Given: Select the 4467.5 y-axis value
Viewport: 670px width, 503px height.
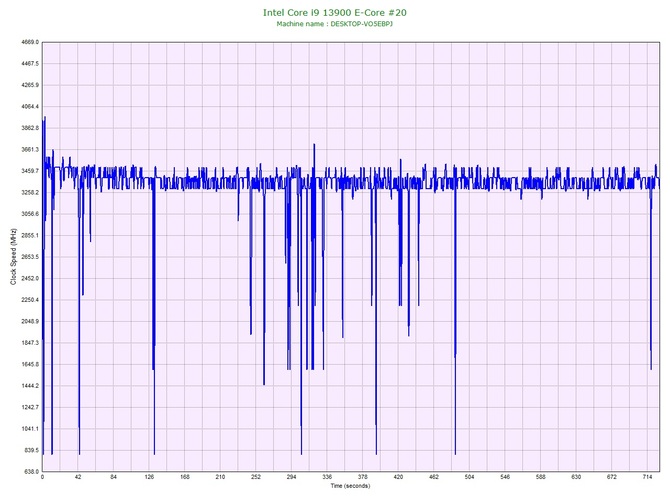Looking at the screenshot, I should 30,63.
